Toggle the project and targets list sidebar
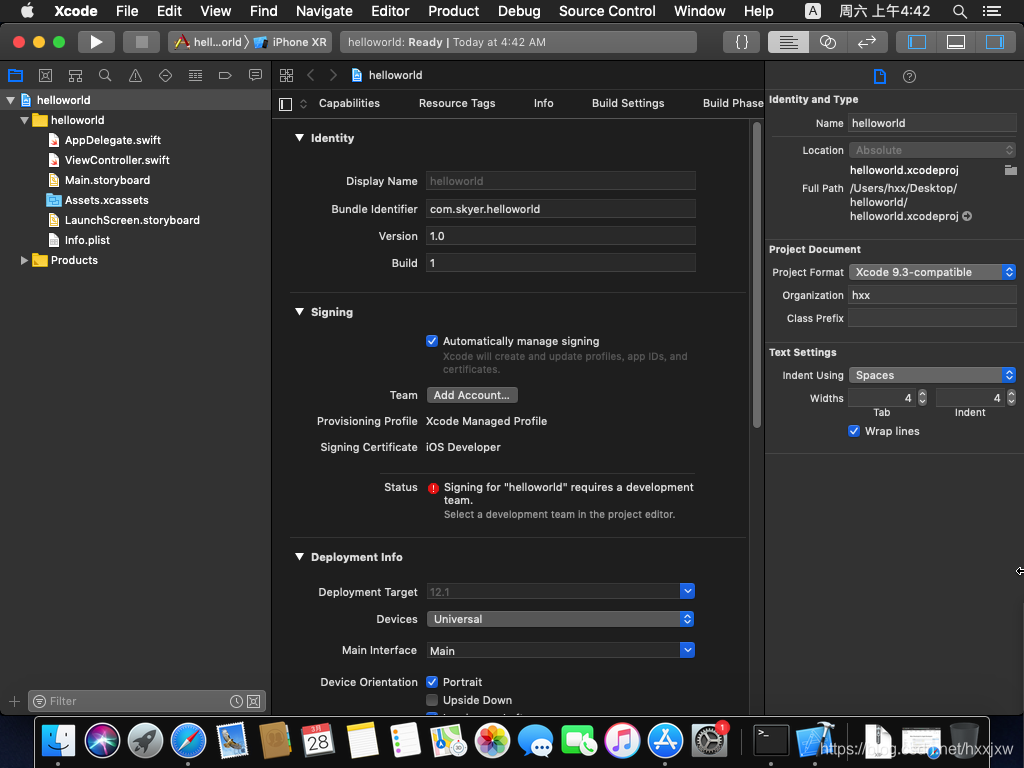This screenshot has height=768, width=1024. click(285, 104)
